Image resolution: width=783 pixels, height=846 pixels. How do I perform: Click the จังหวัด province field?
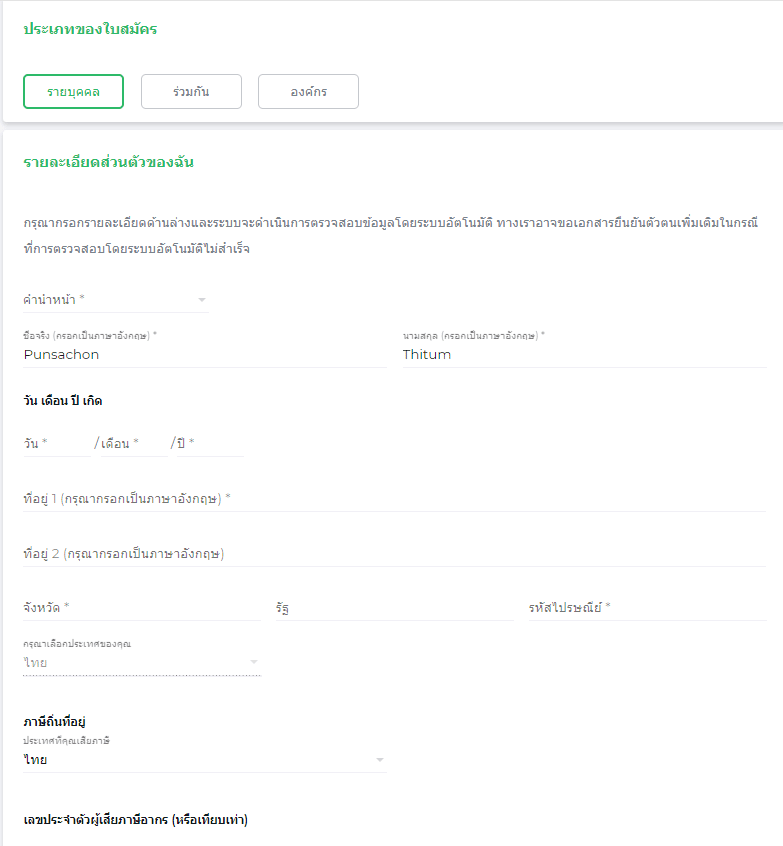click(141, 607)
